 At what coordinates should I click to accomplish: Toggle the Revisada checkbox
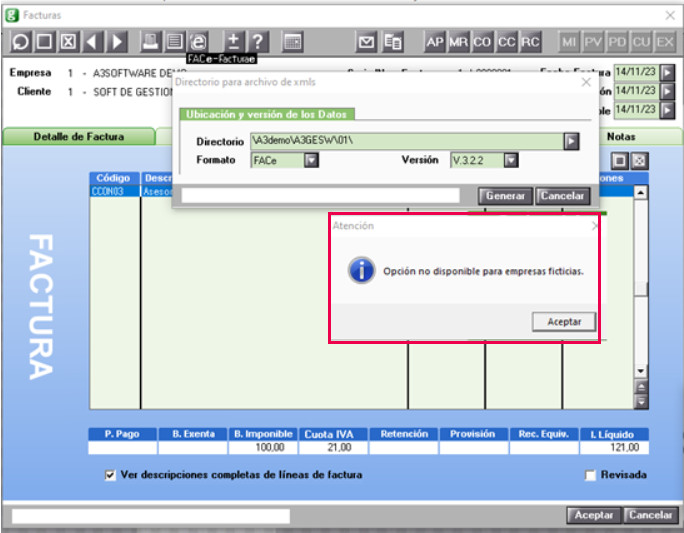click(590, 475)
